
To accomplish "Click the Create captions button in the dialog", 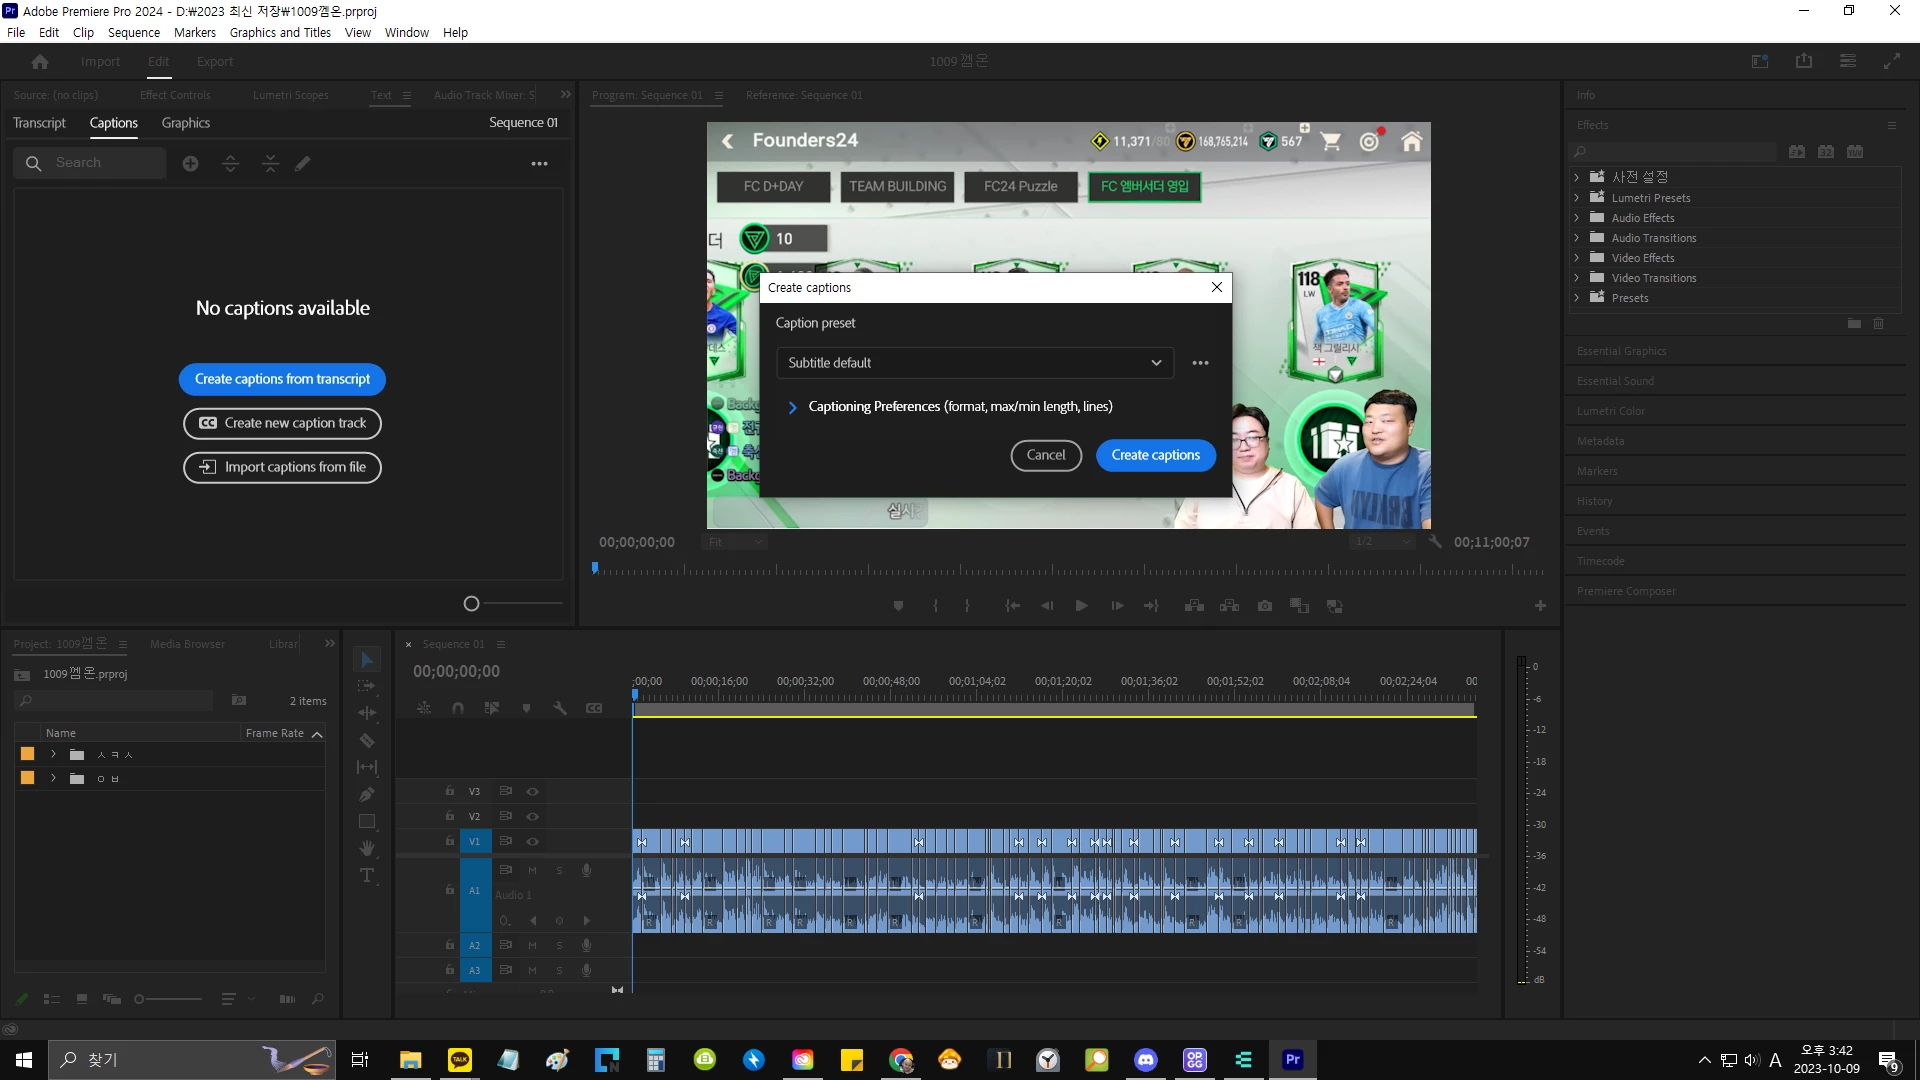I will 1155,455.
